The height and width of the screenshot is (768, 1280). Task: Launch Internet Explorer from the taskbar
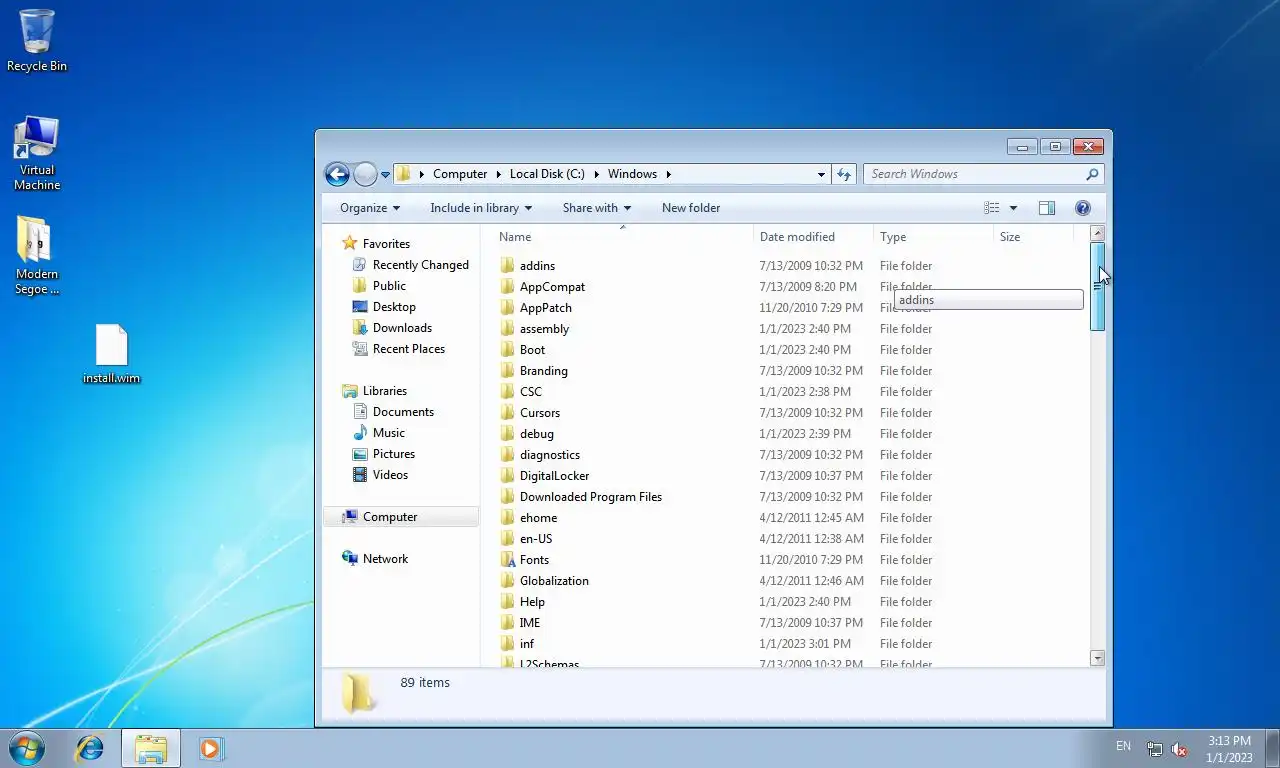click(90, 748)
